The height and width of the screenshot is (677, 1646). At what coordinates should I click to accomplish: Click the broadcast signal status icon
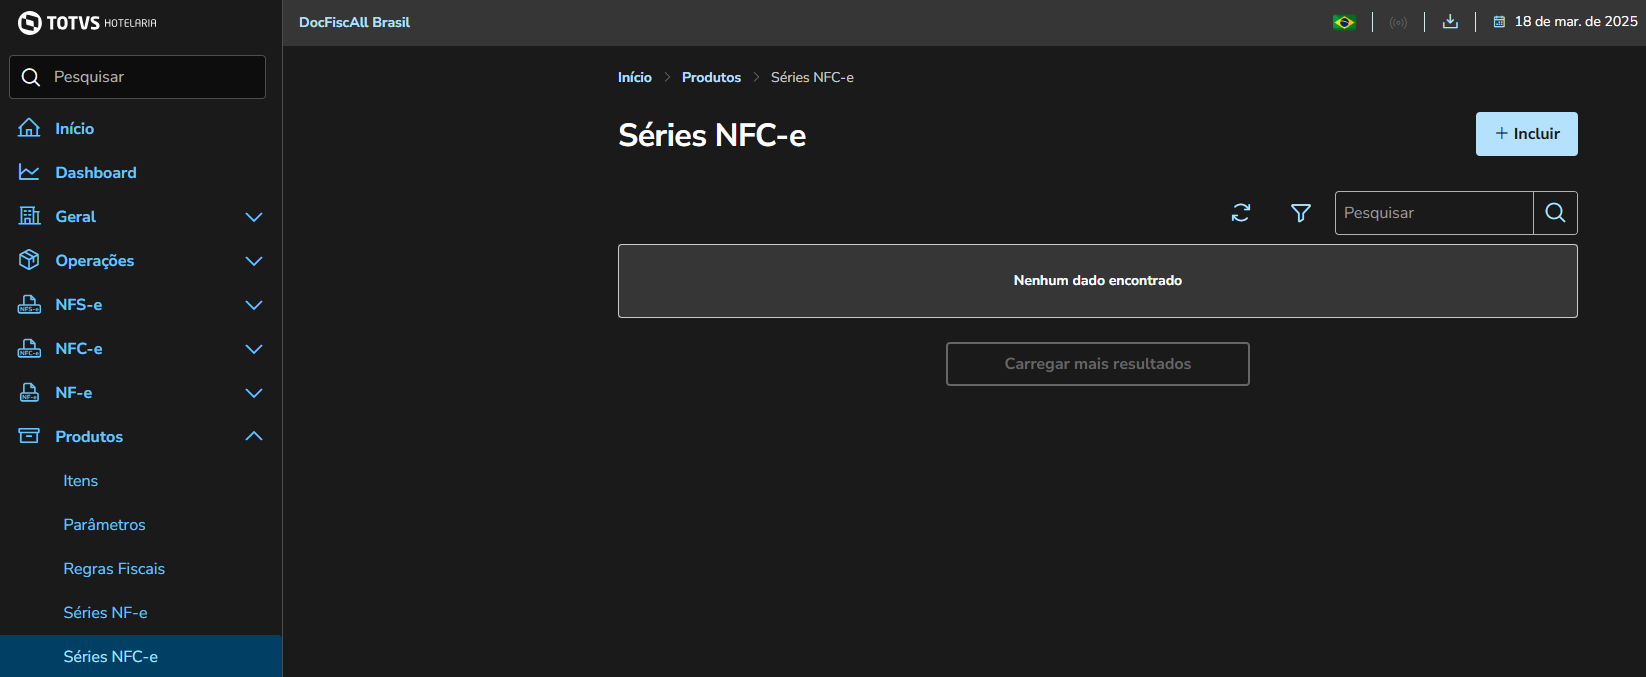pos(1398,22)
